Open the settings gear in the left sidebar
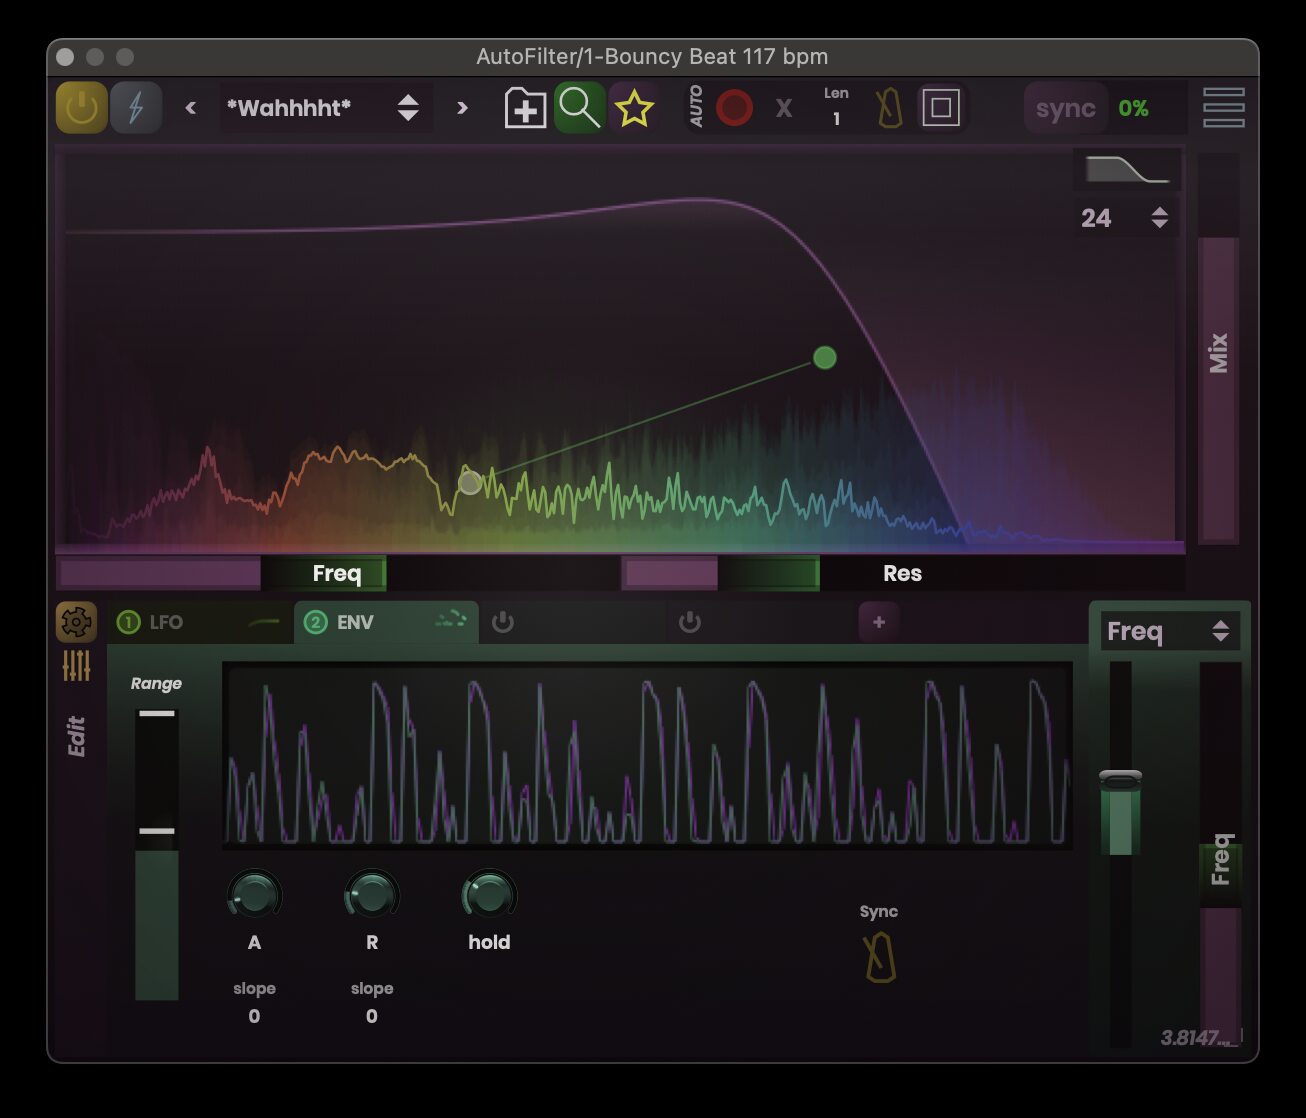This screenshot has width=1306, height=1118. point(75,622)
